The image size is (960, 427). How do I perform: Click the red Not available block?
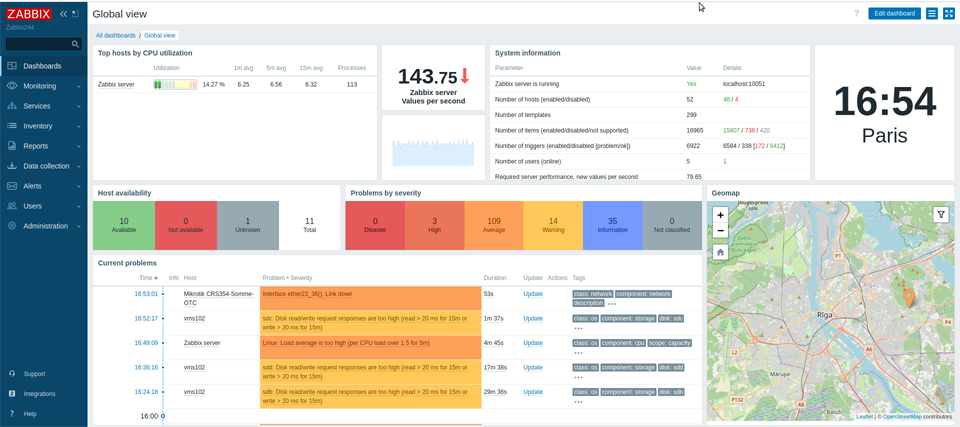[x=186, y=225]
